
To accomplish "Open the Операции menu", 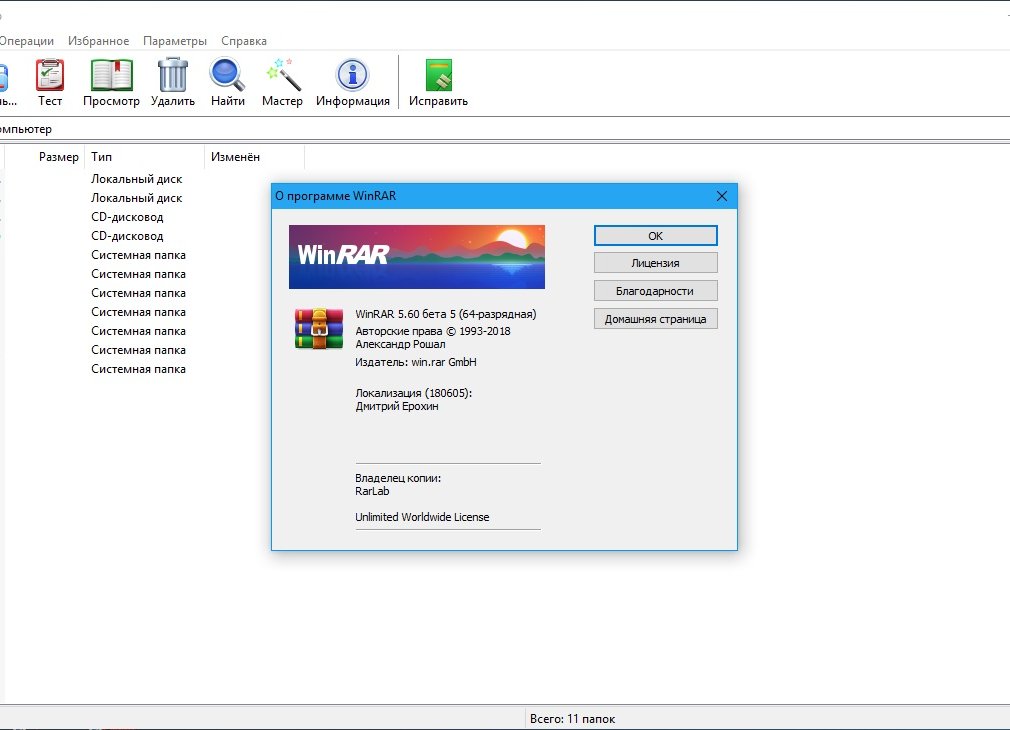I will pyautogui.click(x=27, y=41).
